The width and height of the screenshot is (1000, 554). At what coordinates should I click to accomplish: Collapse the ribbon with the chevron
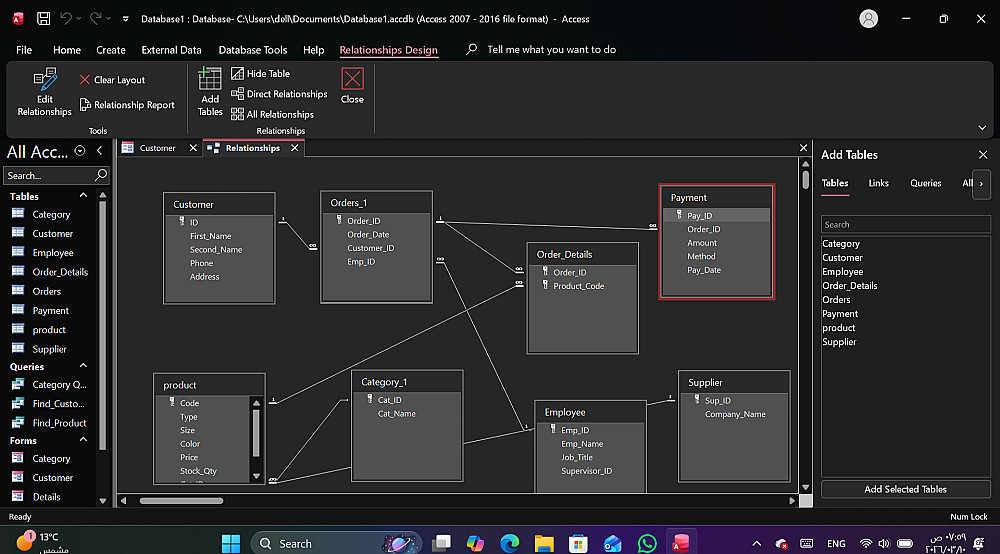pos(982,128)
